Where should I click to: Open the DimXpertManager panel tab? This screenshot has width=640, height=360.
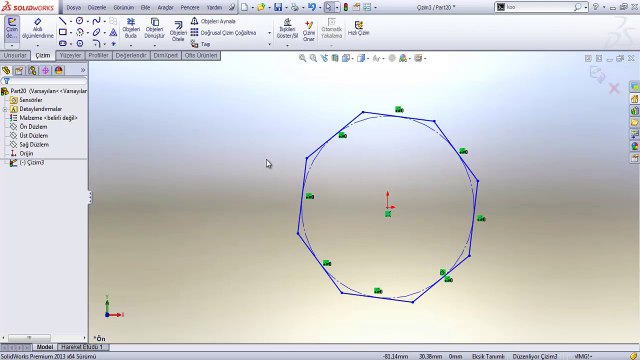click(45, 71)
